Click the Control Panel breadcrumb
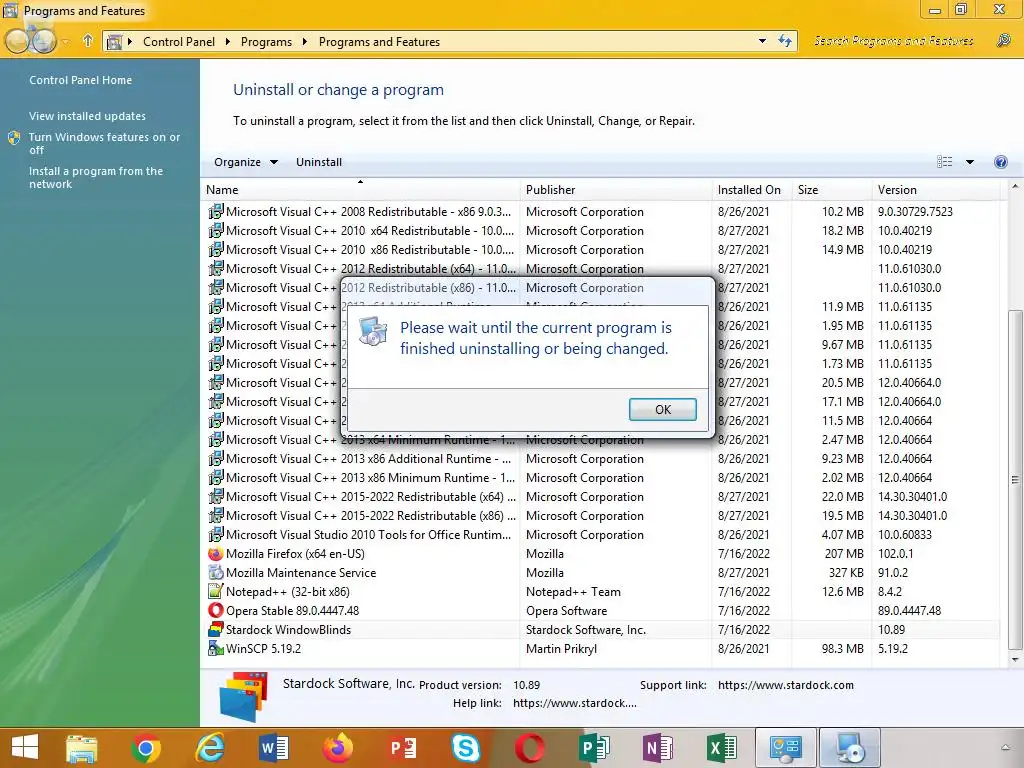Screen dimensions: 1024x768 179,42
